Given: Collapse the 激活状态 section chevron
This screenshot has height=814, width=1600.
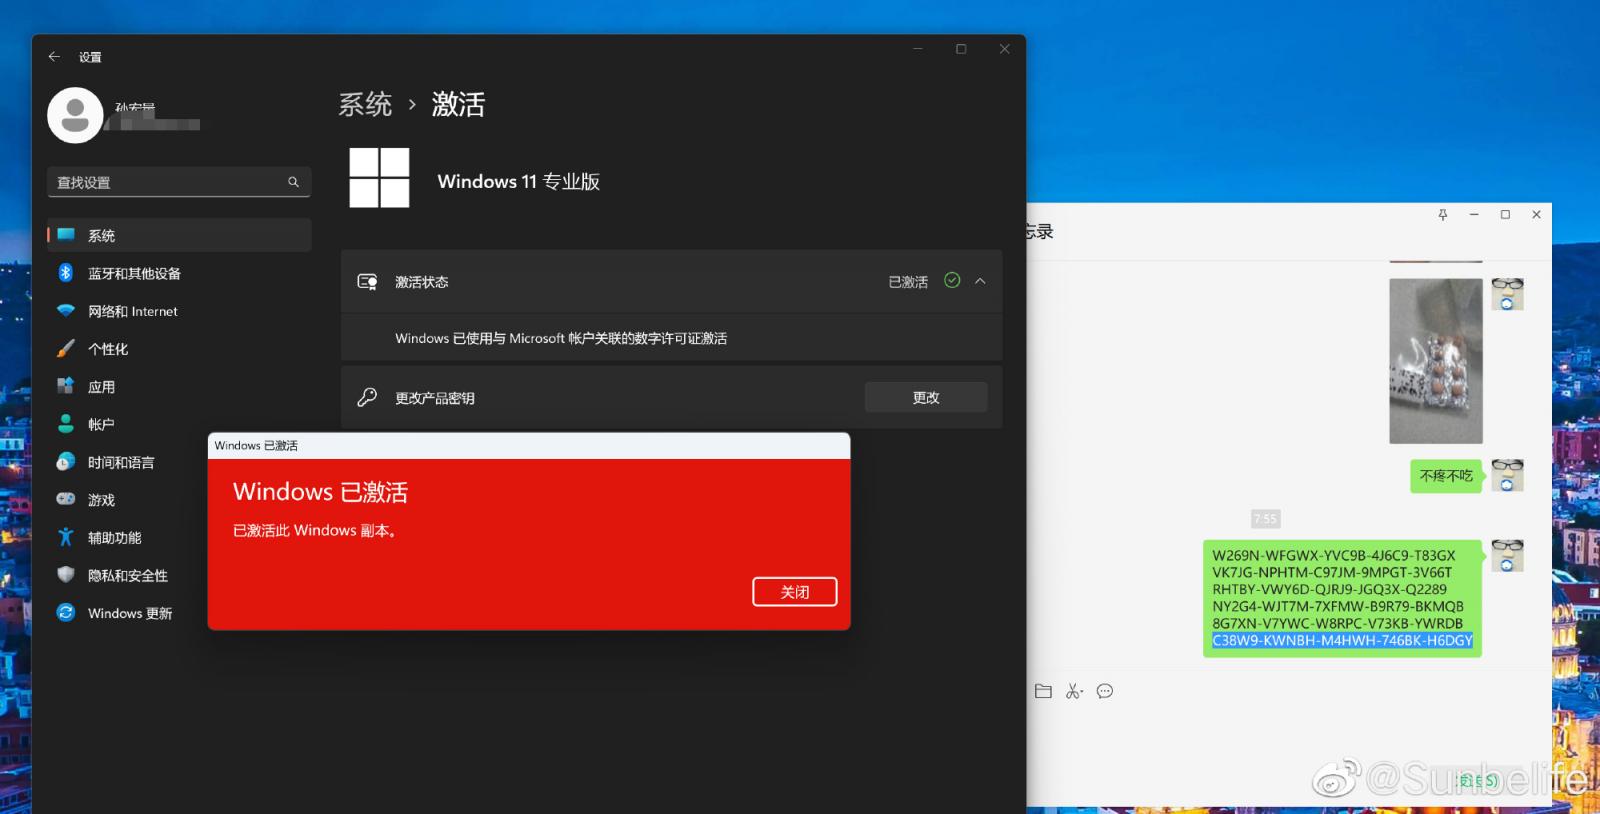Looking at the screenshot, I should pos(980,281).
